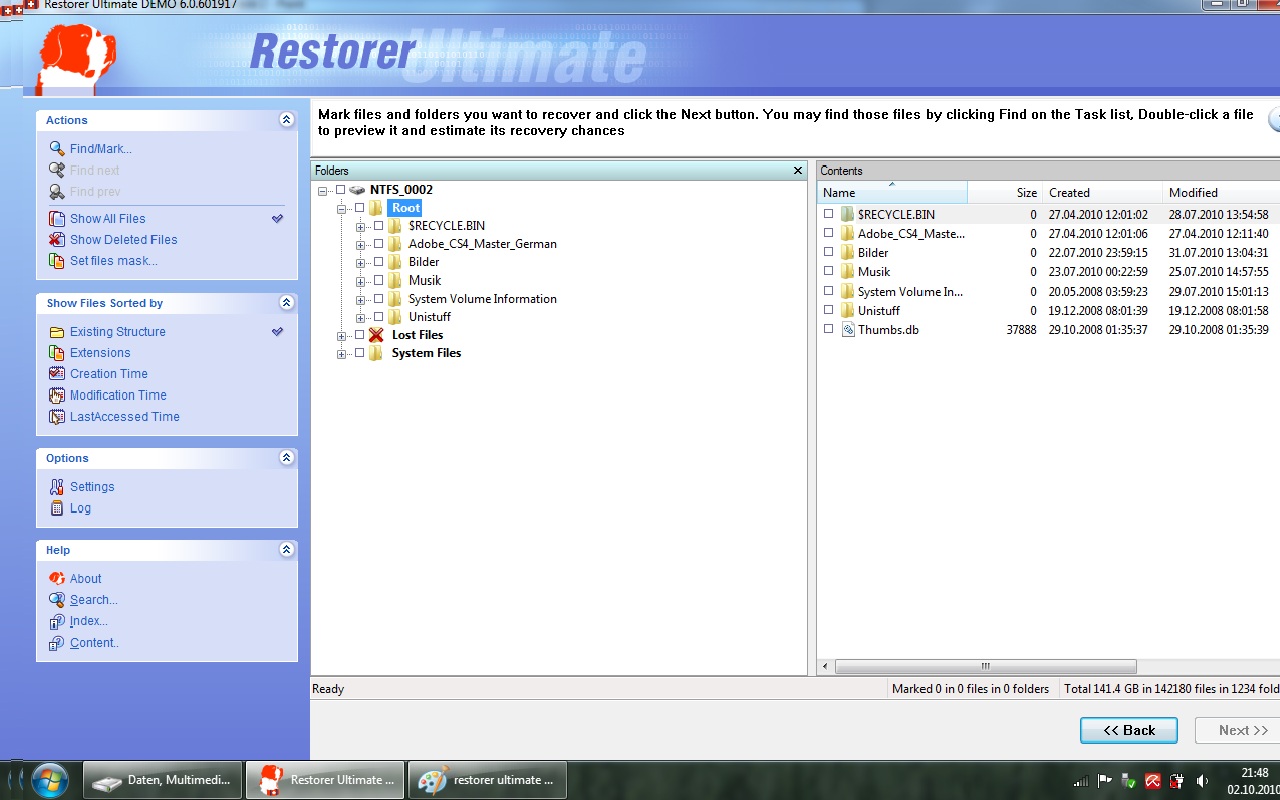
Task: Check the Unistuff checkbox in Folders tree
Action: pyautogui.click(x=378, y=317)
